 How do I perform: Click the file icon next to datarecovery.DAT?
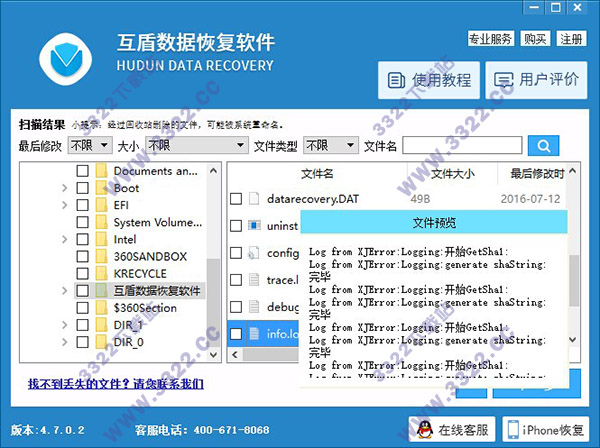[x=254, y=199]
